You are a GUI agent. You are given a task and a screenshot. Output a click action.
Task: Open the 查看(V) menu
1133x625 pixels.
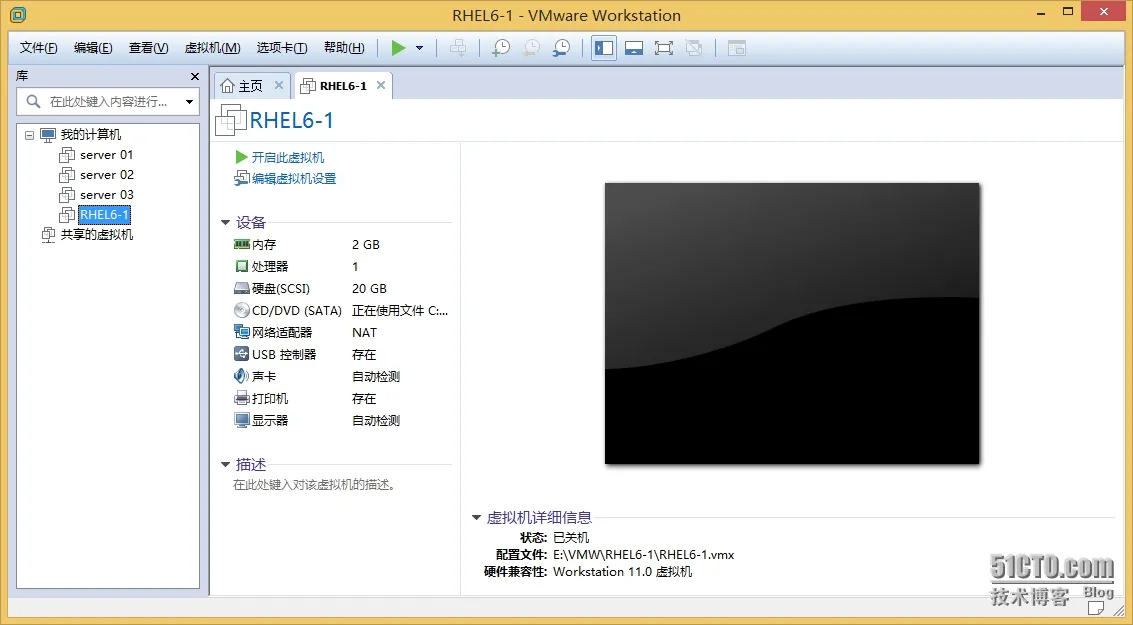tap(148, 48)
